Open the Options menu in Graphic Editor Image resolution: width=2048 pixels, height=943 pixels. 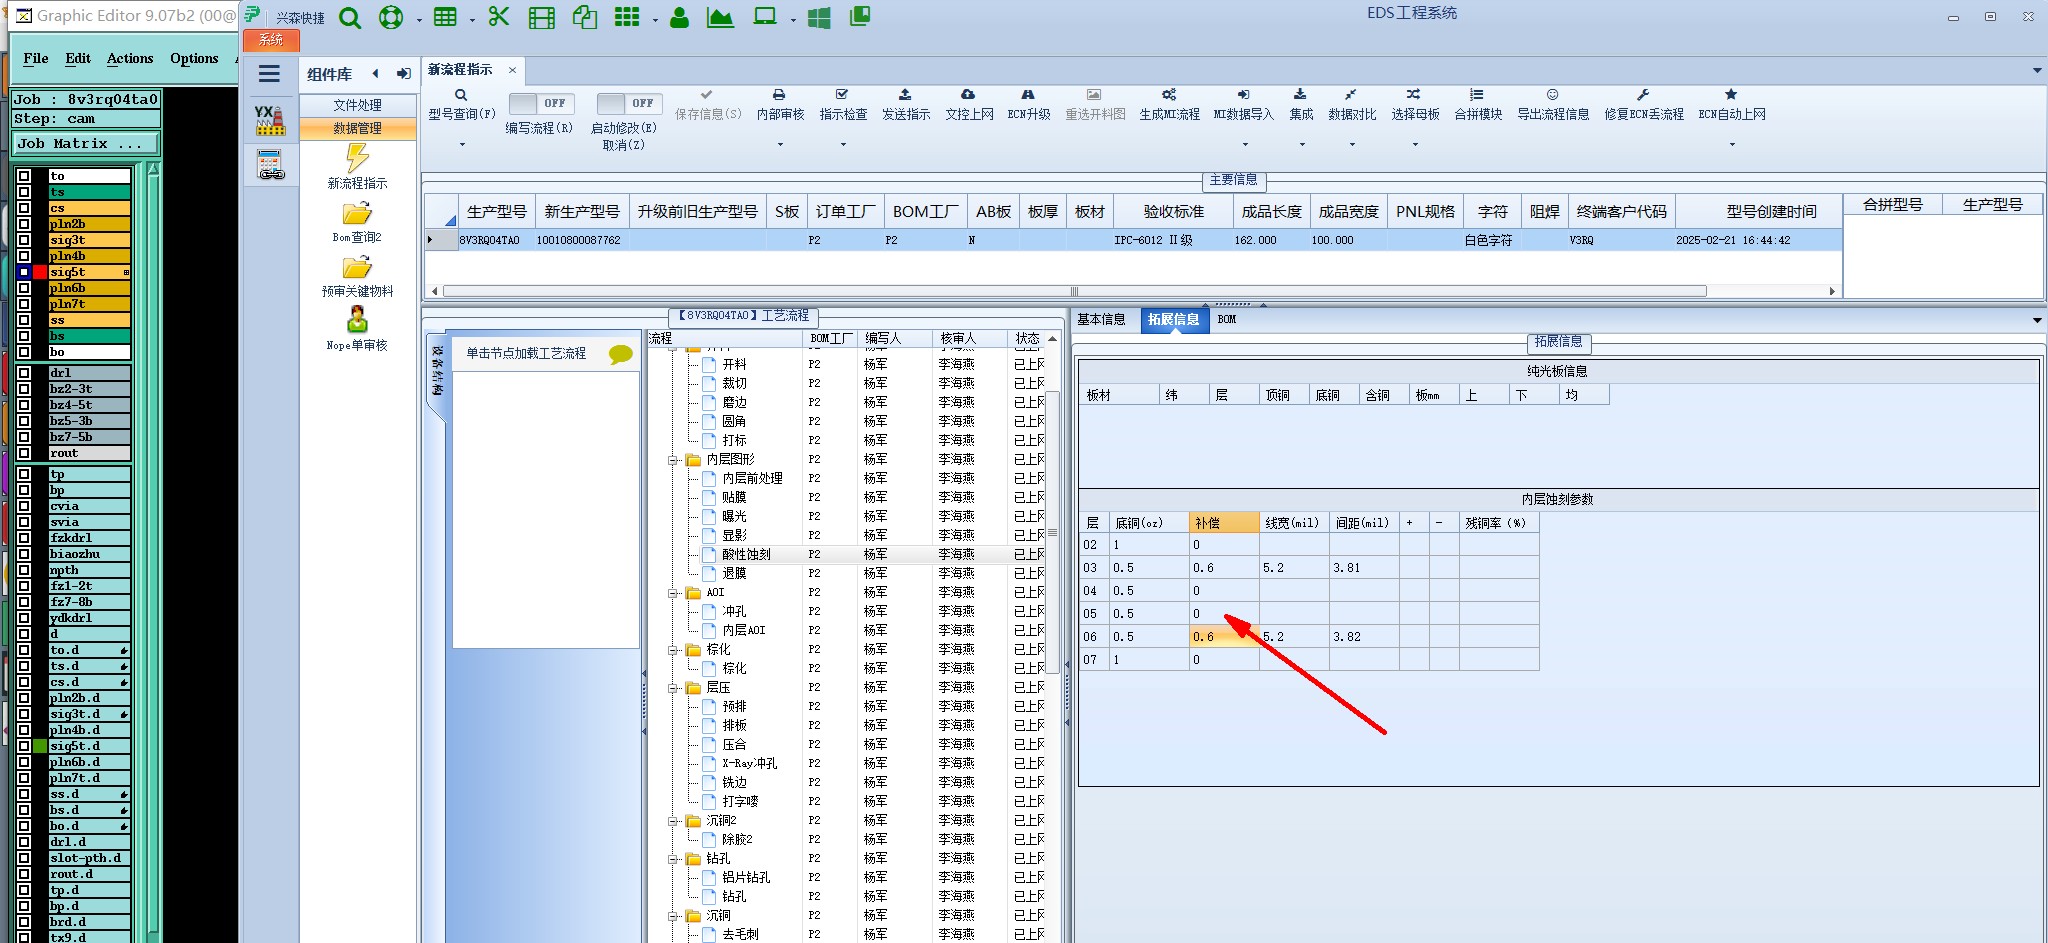[194, 58]
